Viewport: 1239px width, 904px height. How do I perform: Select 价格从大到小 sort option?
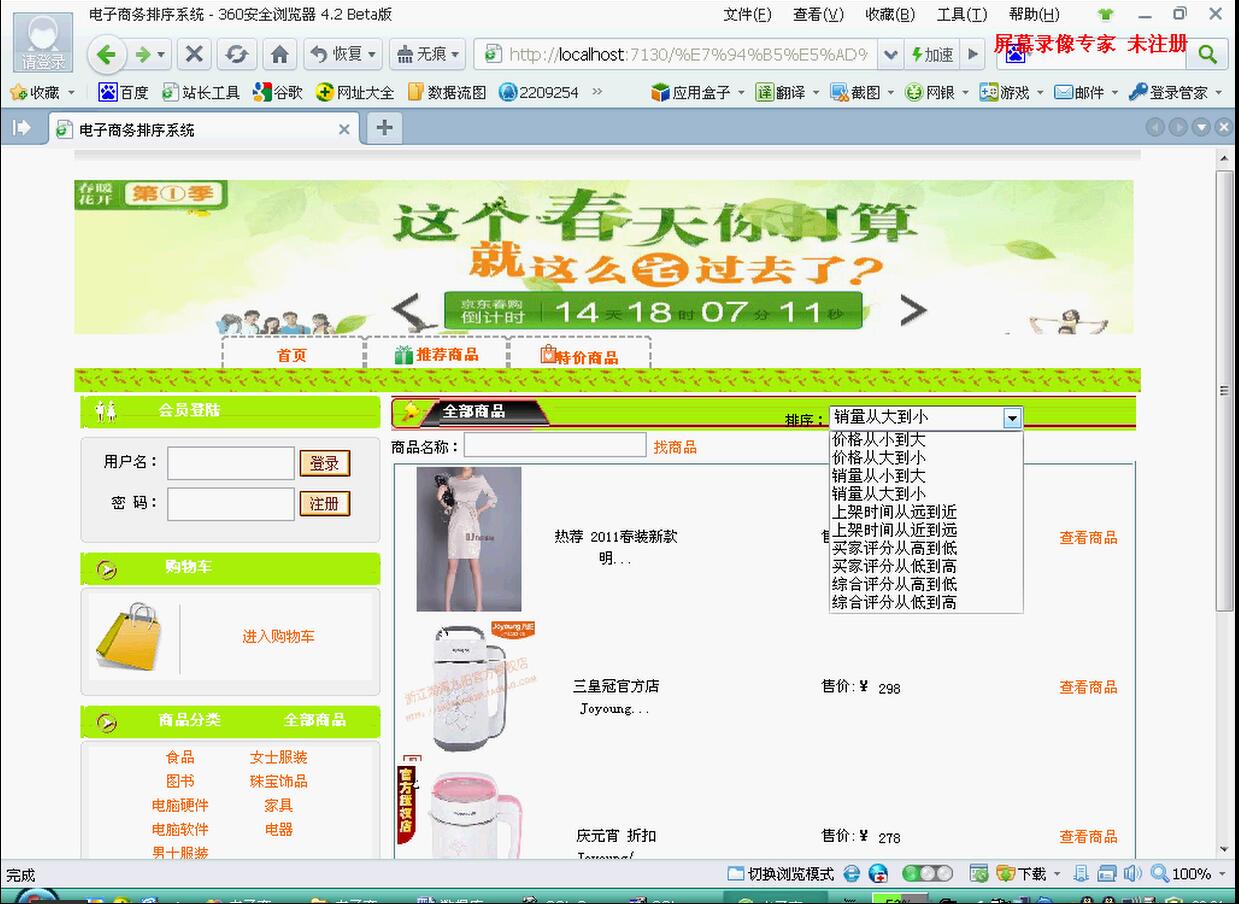pos(879,457)
